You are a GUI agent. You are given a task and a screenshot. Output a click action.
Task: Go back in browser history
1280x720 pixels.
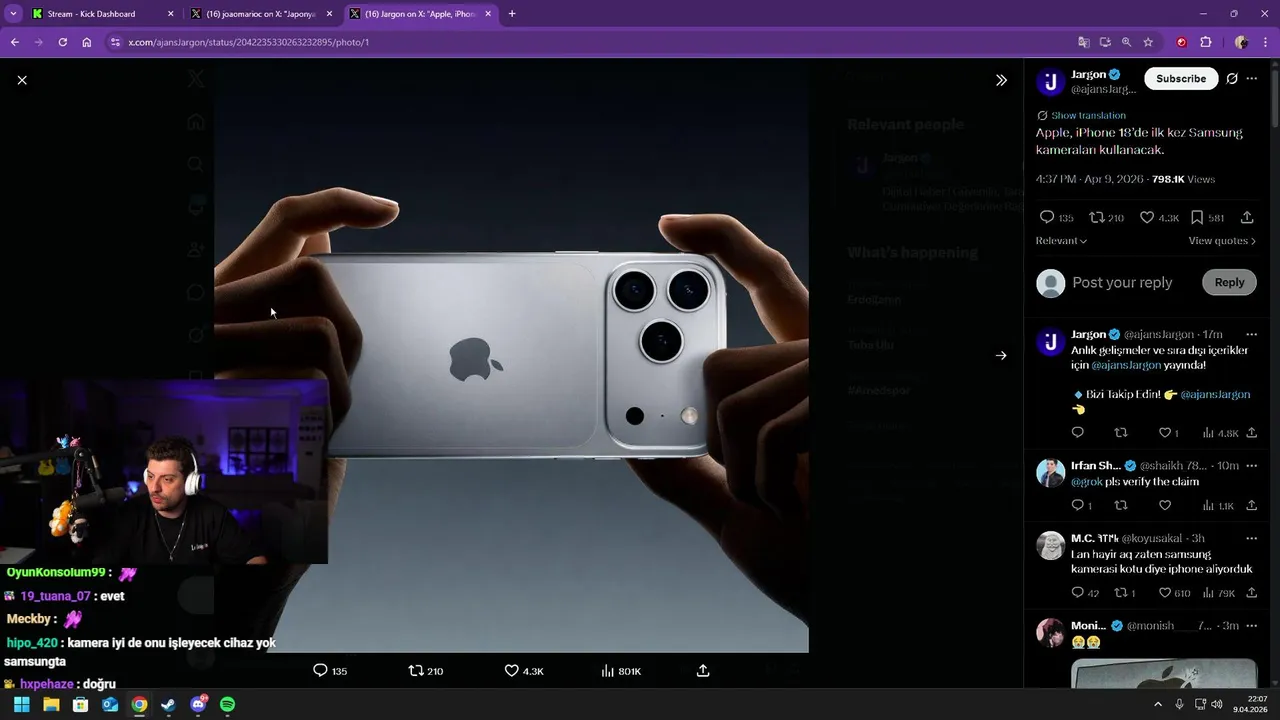point(15,42)
